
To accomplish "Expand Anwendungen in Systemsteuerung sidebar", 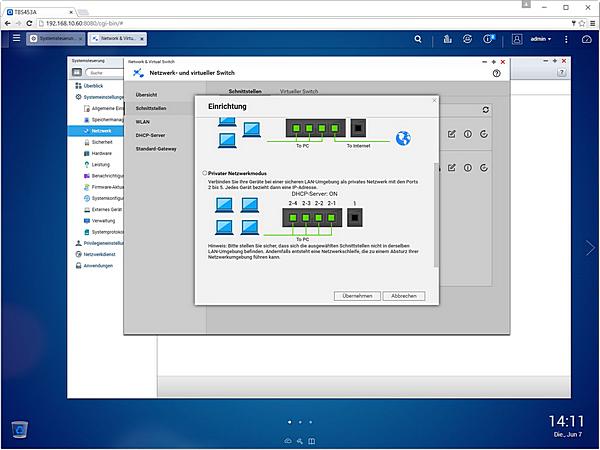I will [x=94, y=266].
